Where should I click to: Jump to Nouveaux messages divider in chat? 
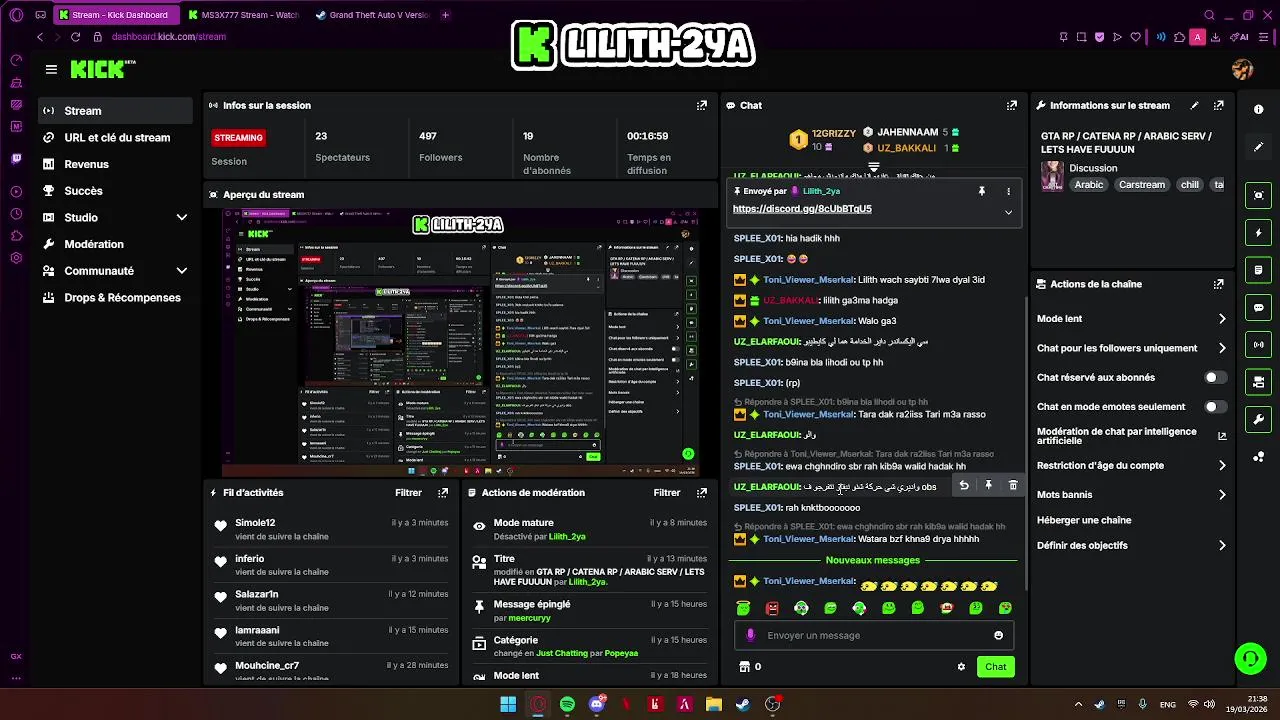pyautogui.click(x=872, y=560)
